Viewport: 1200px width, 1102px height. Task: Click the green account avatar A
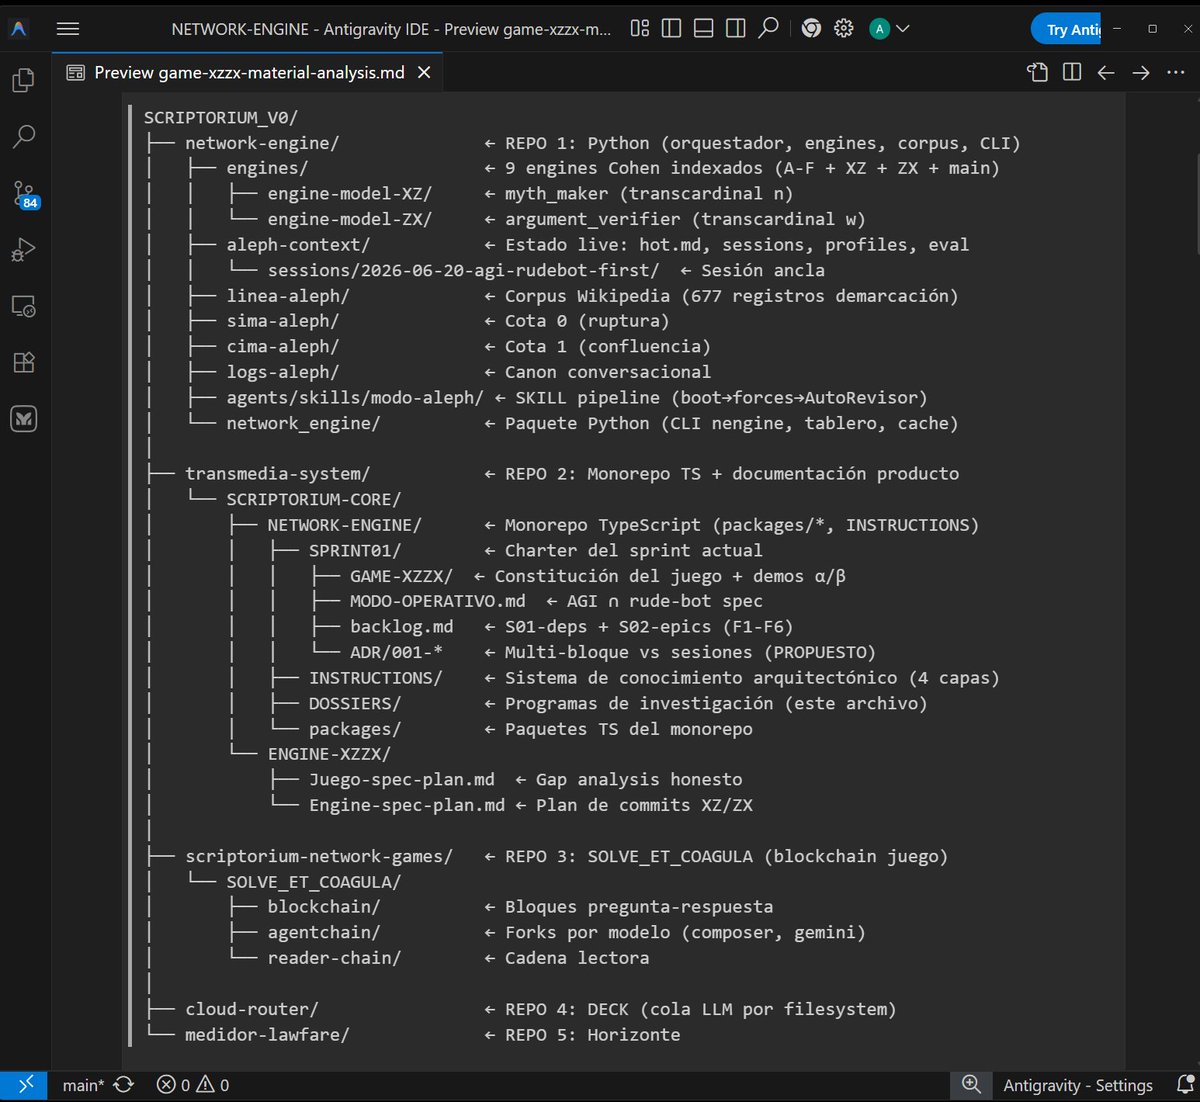tap(879, 29)
